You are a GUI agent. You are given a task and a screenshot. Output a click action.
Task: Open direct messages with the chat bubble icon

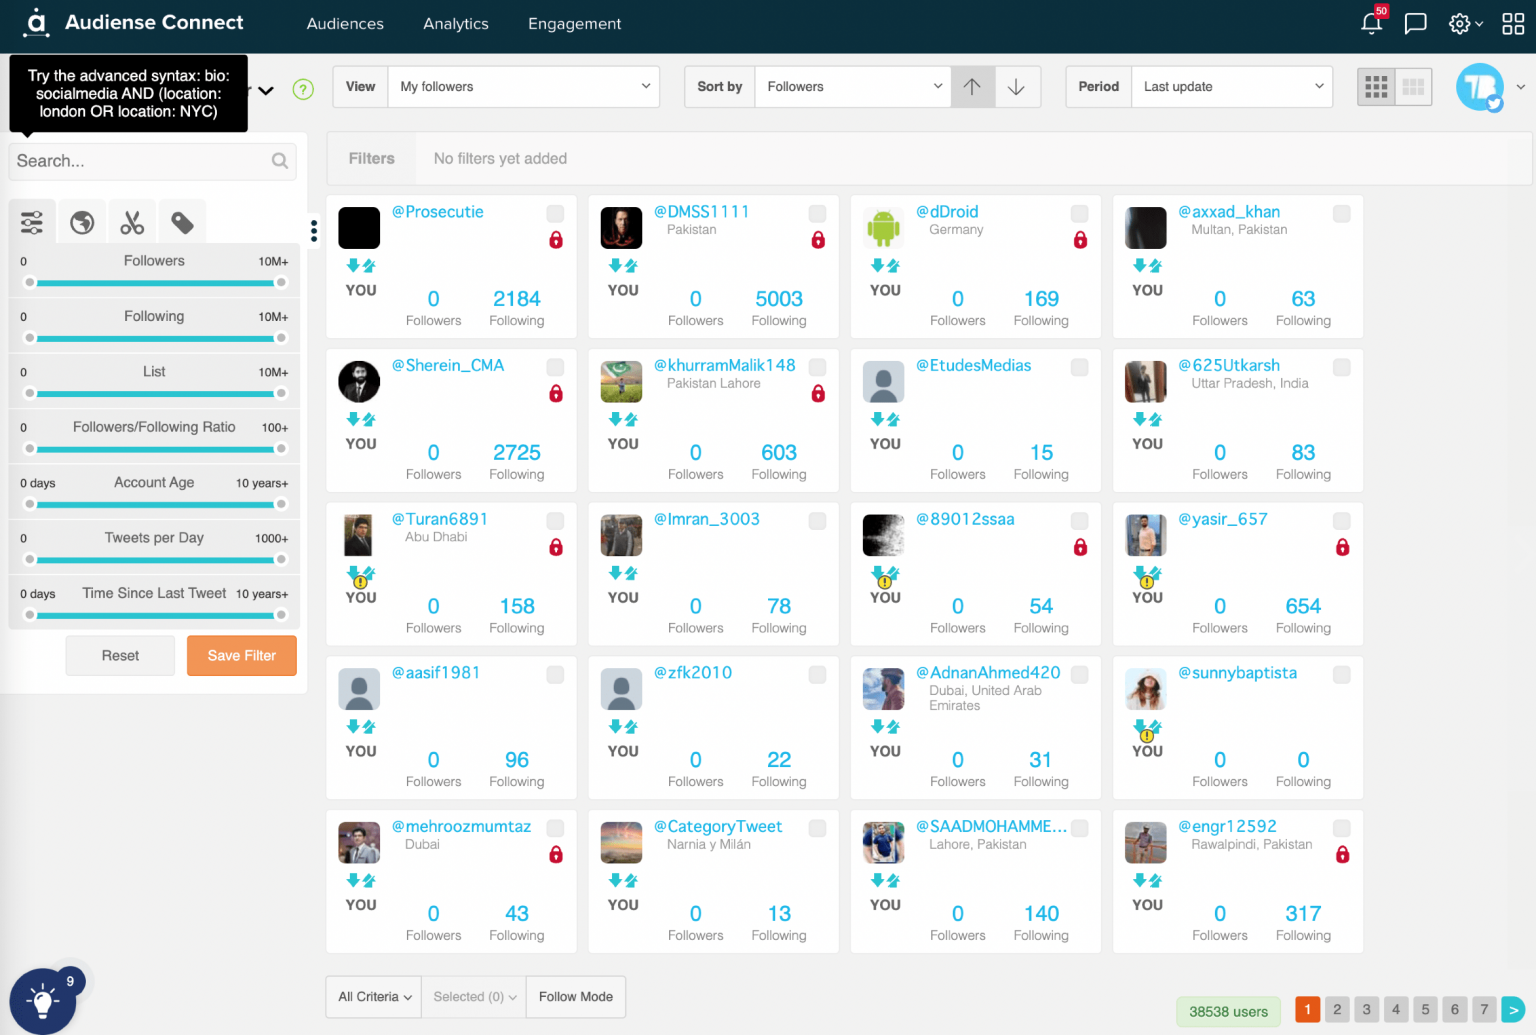tap(1415, 23)
